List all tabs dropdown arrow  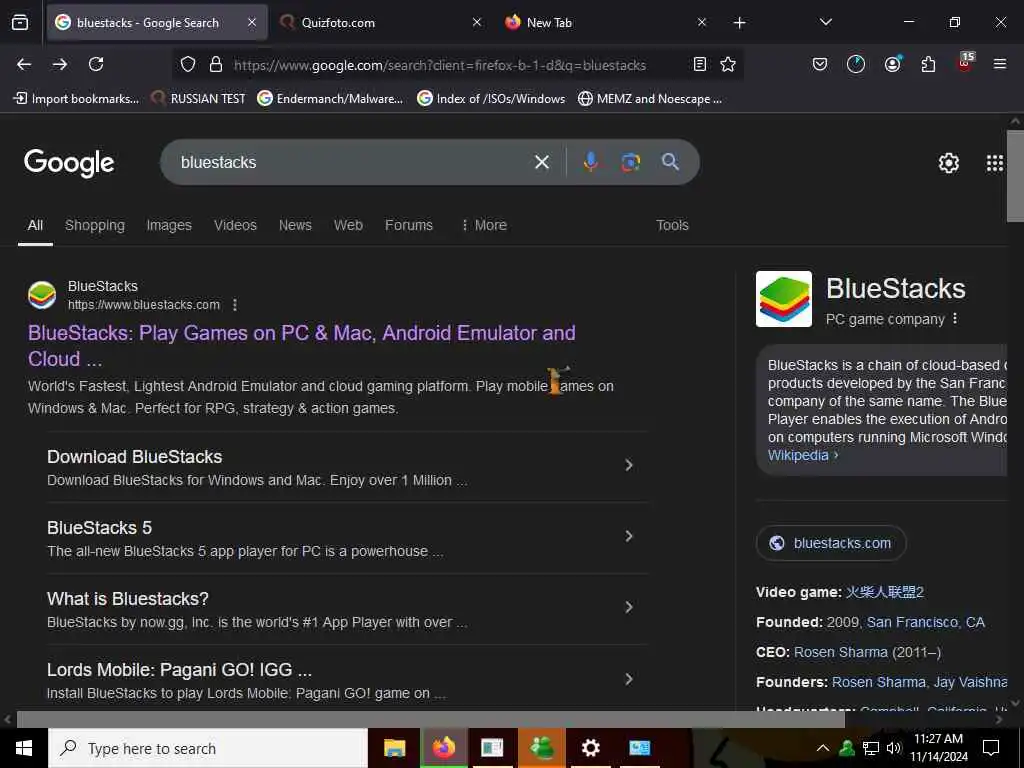(x=825, y=22)
